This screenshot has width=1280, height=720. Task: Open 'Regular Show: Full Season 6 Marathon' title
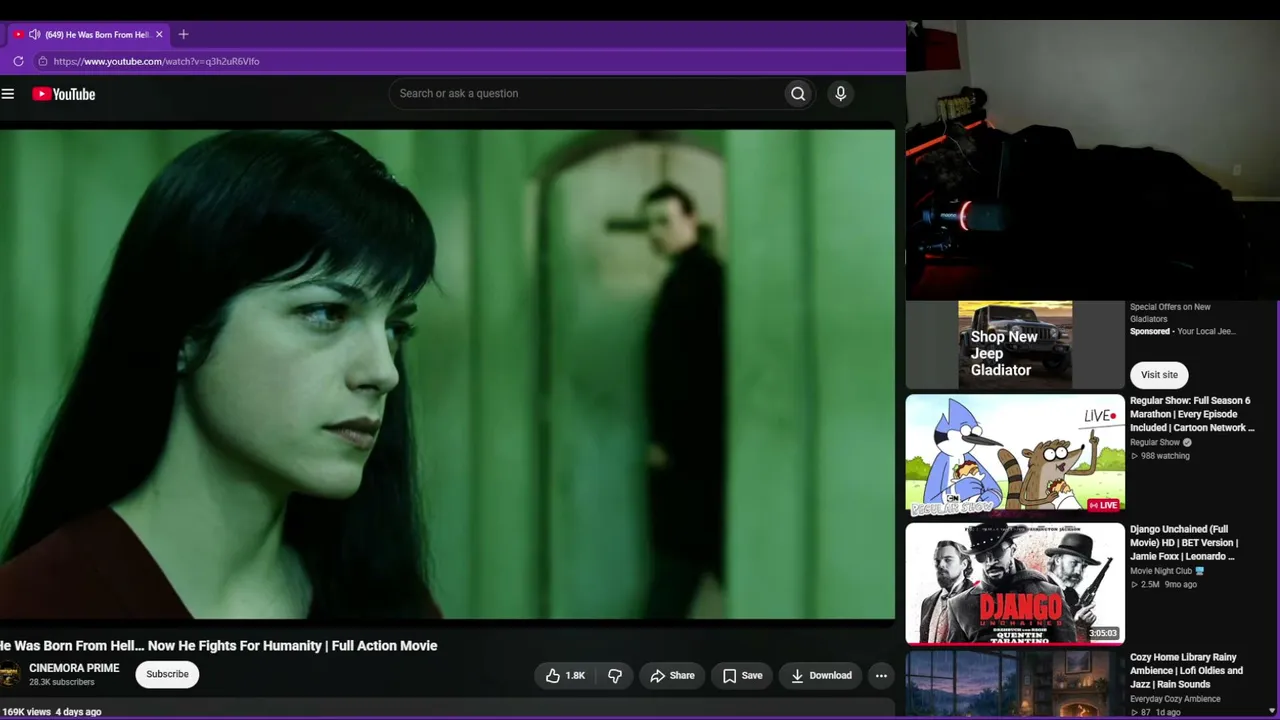1192,414
